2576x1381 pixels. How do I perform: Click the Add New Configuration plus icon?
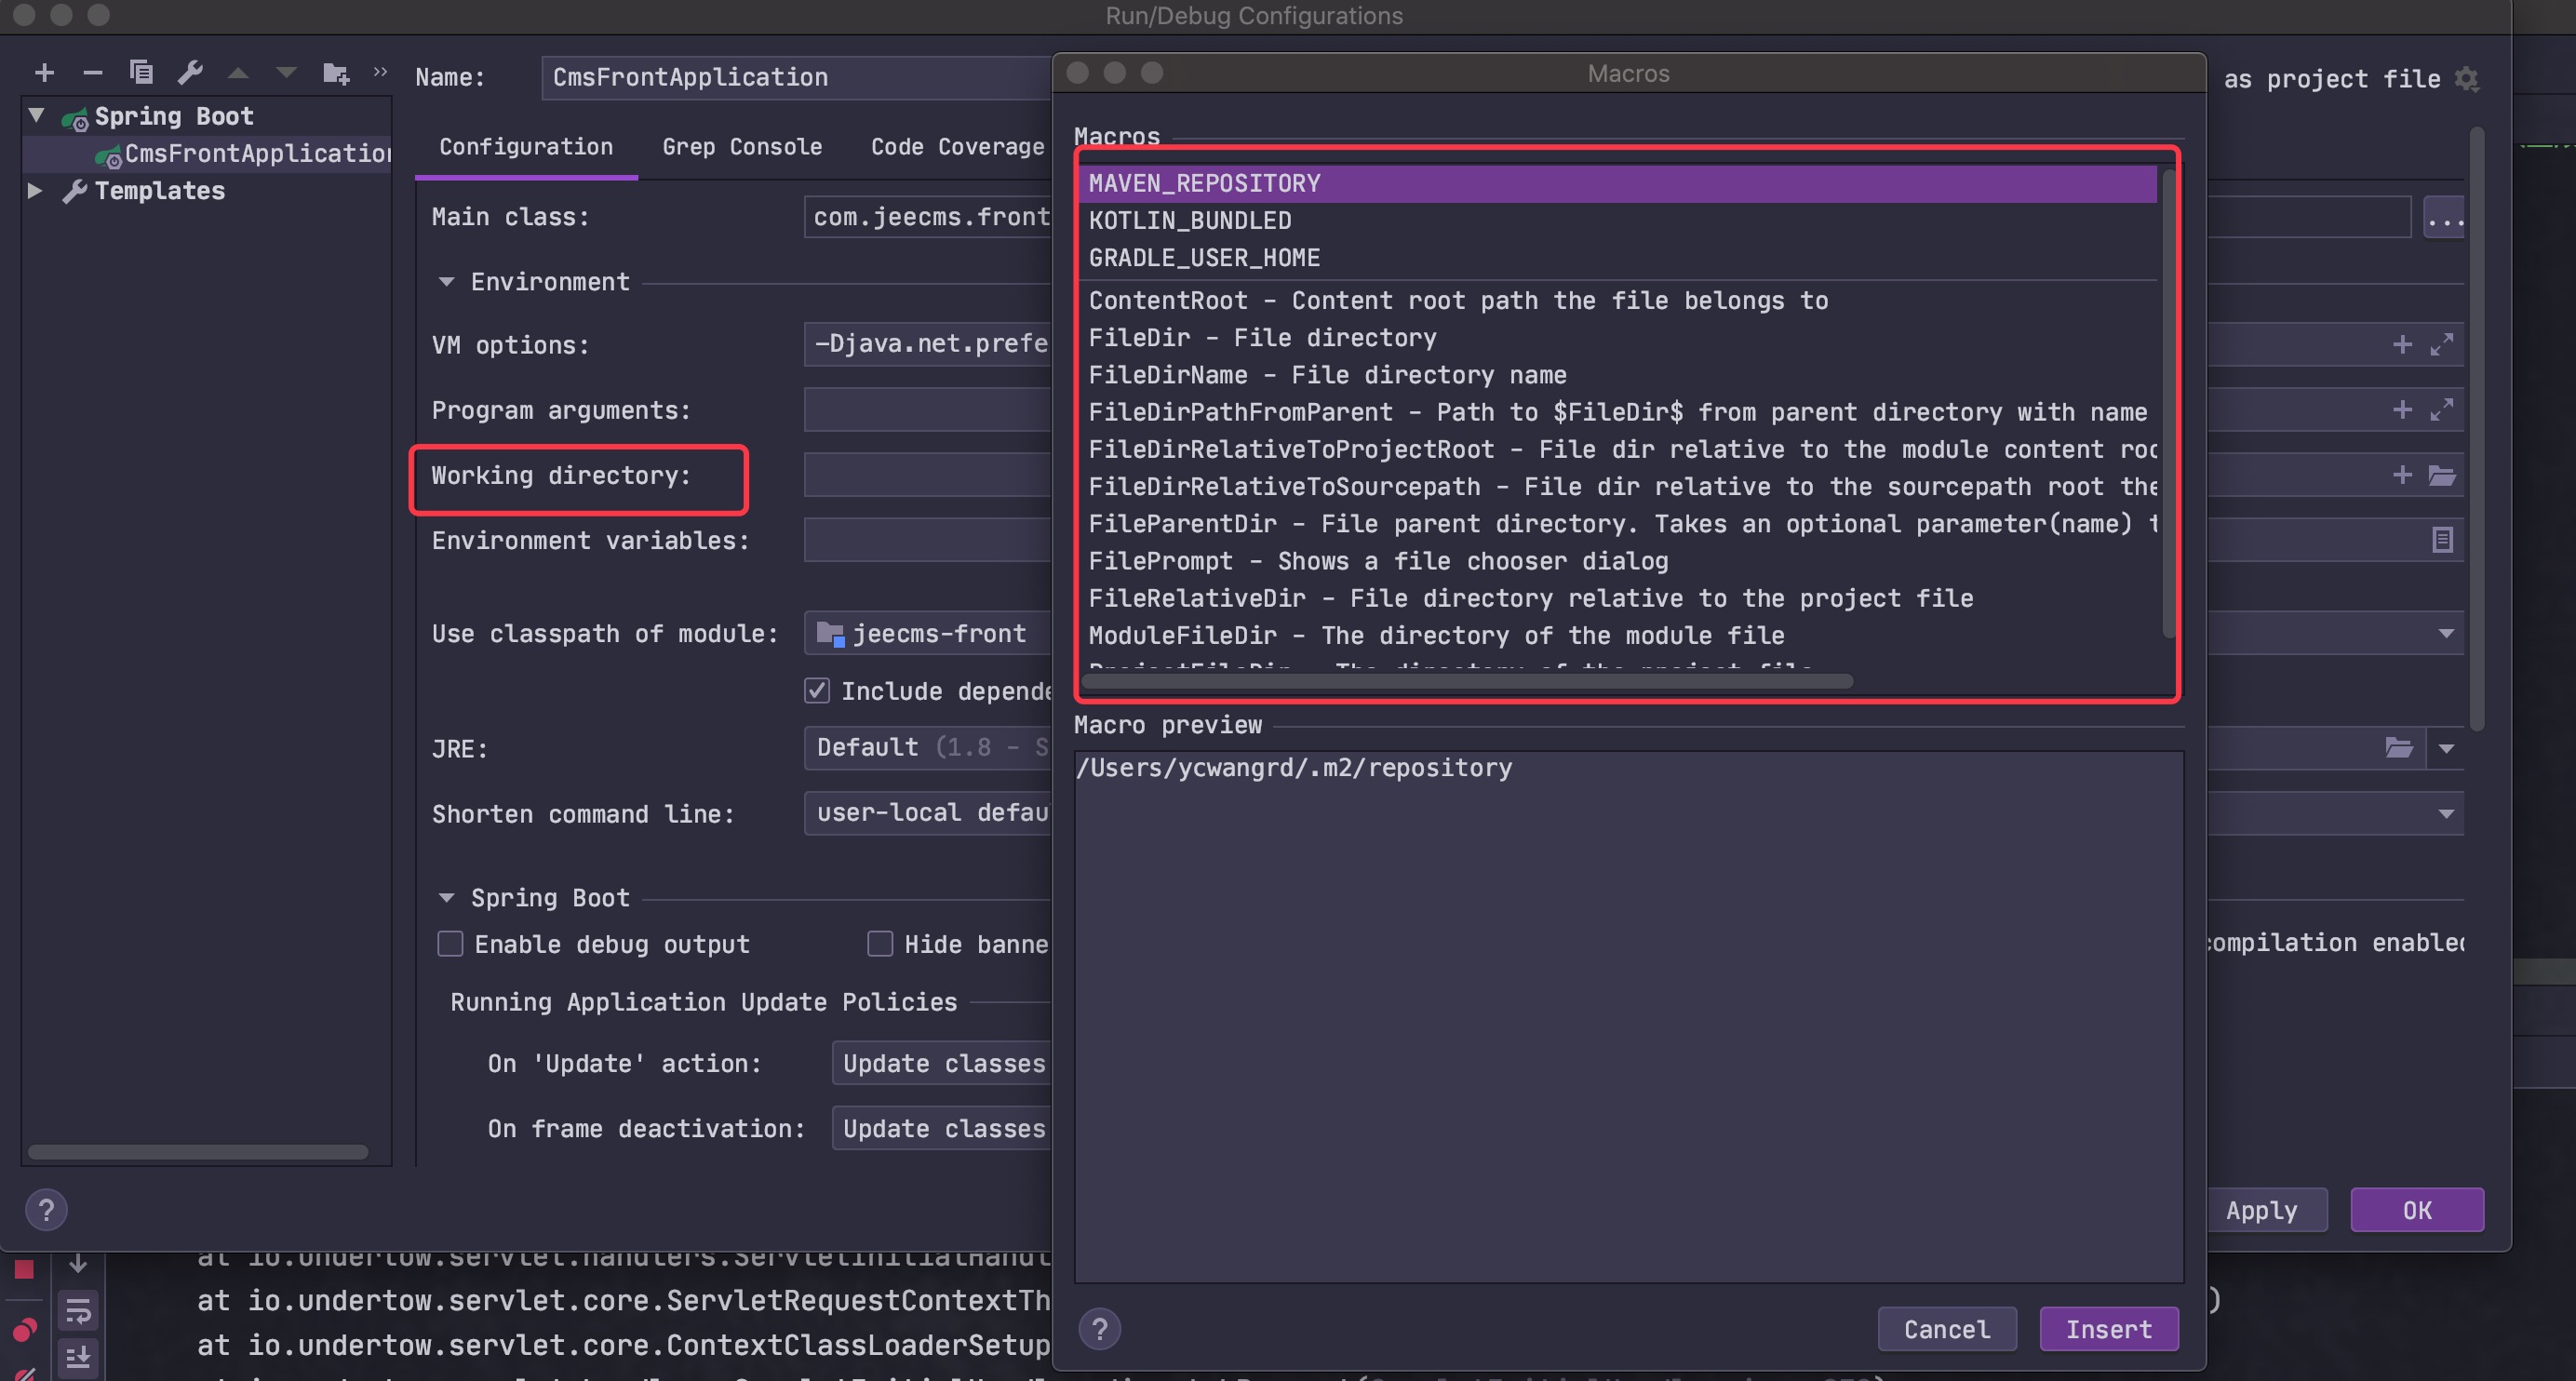pos(44,73)
